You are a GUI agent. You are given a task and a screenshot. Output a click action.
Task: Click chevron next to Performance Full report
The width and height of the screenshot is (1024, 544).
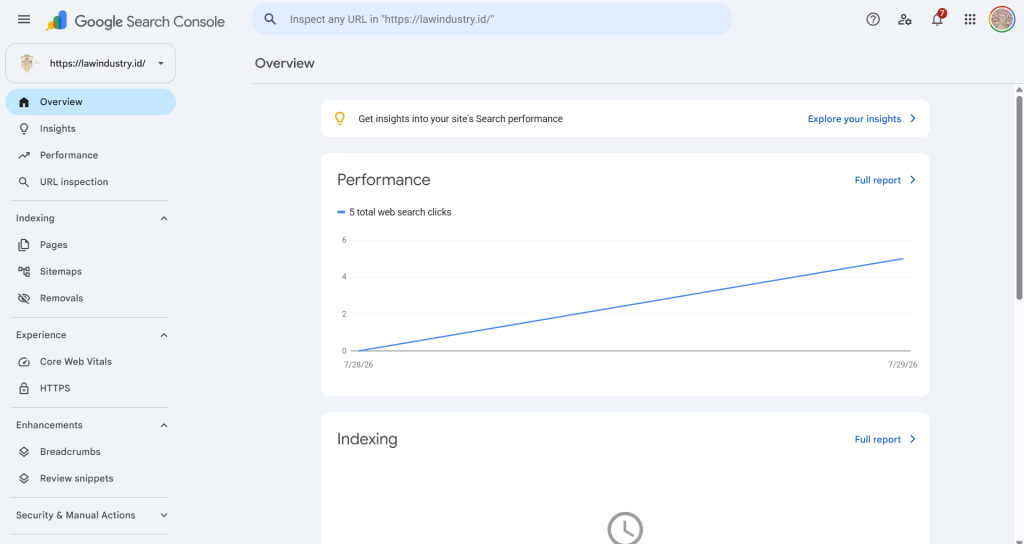point(913,180)
